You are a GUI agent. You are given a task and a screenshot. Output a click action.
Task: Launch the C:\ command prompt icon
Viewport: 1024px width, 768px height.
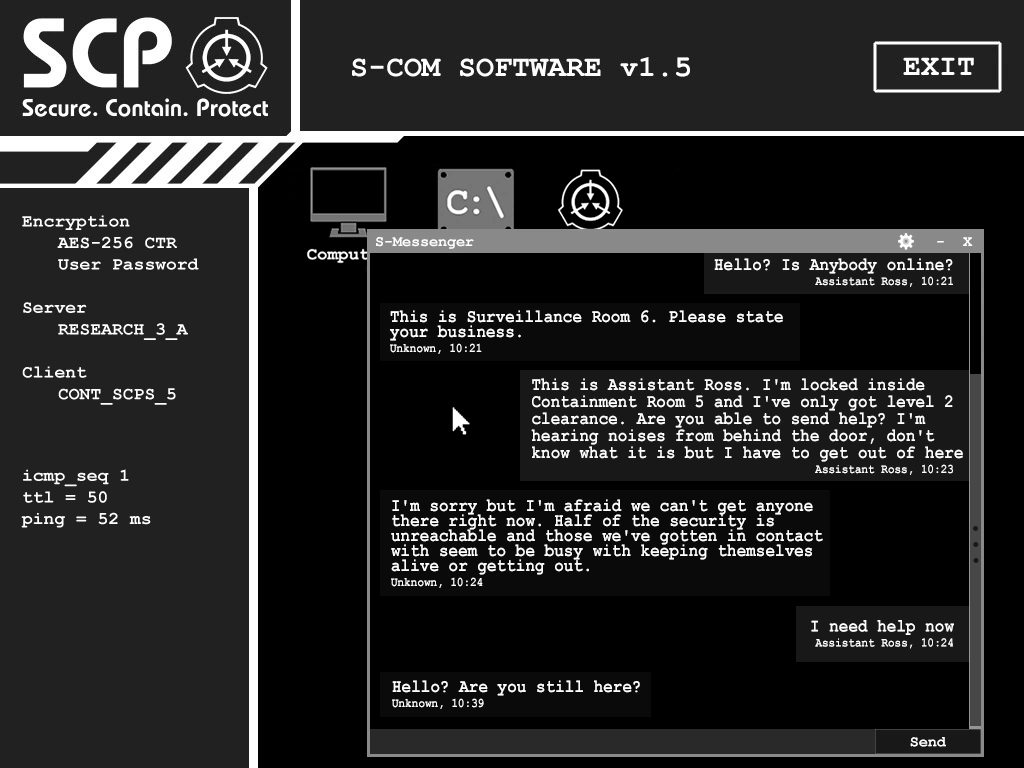point(475,199)
